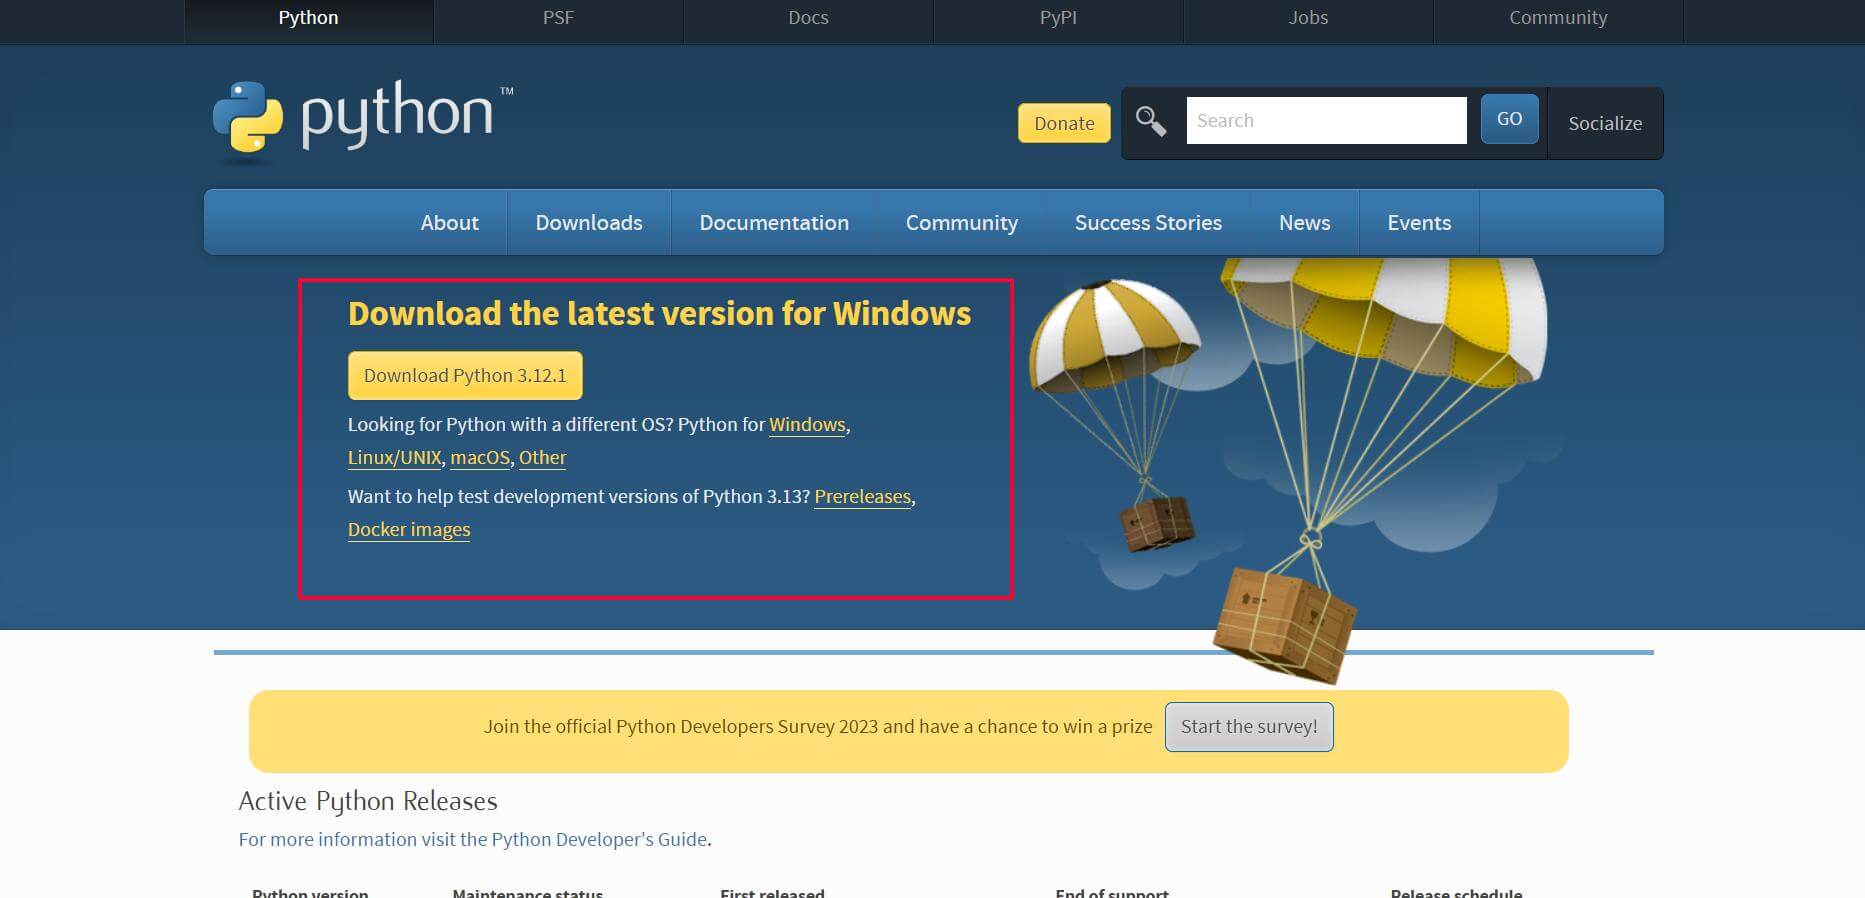Follow the Windows download link
Image resolution: width=1865 pixels, height=898 pixels.
807,425
